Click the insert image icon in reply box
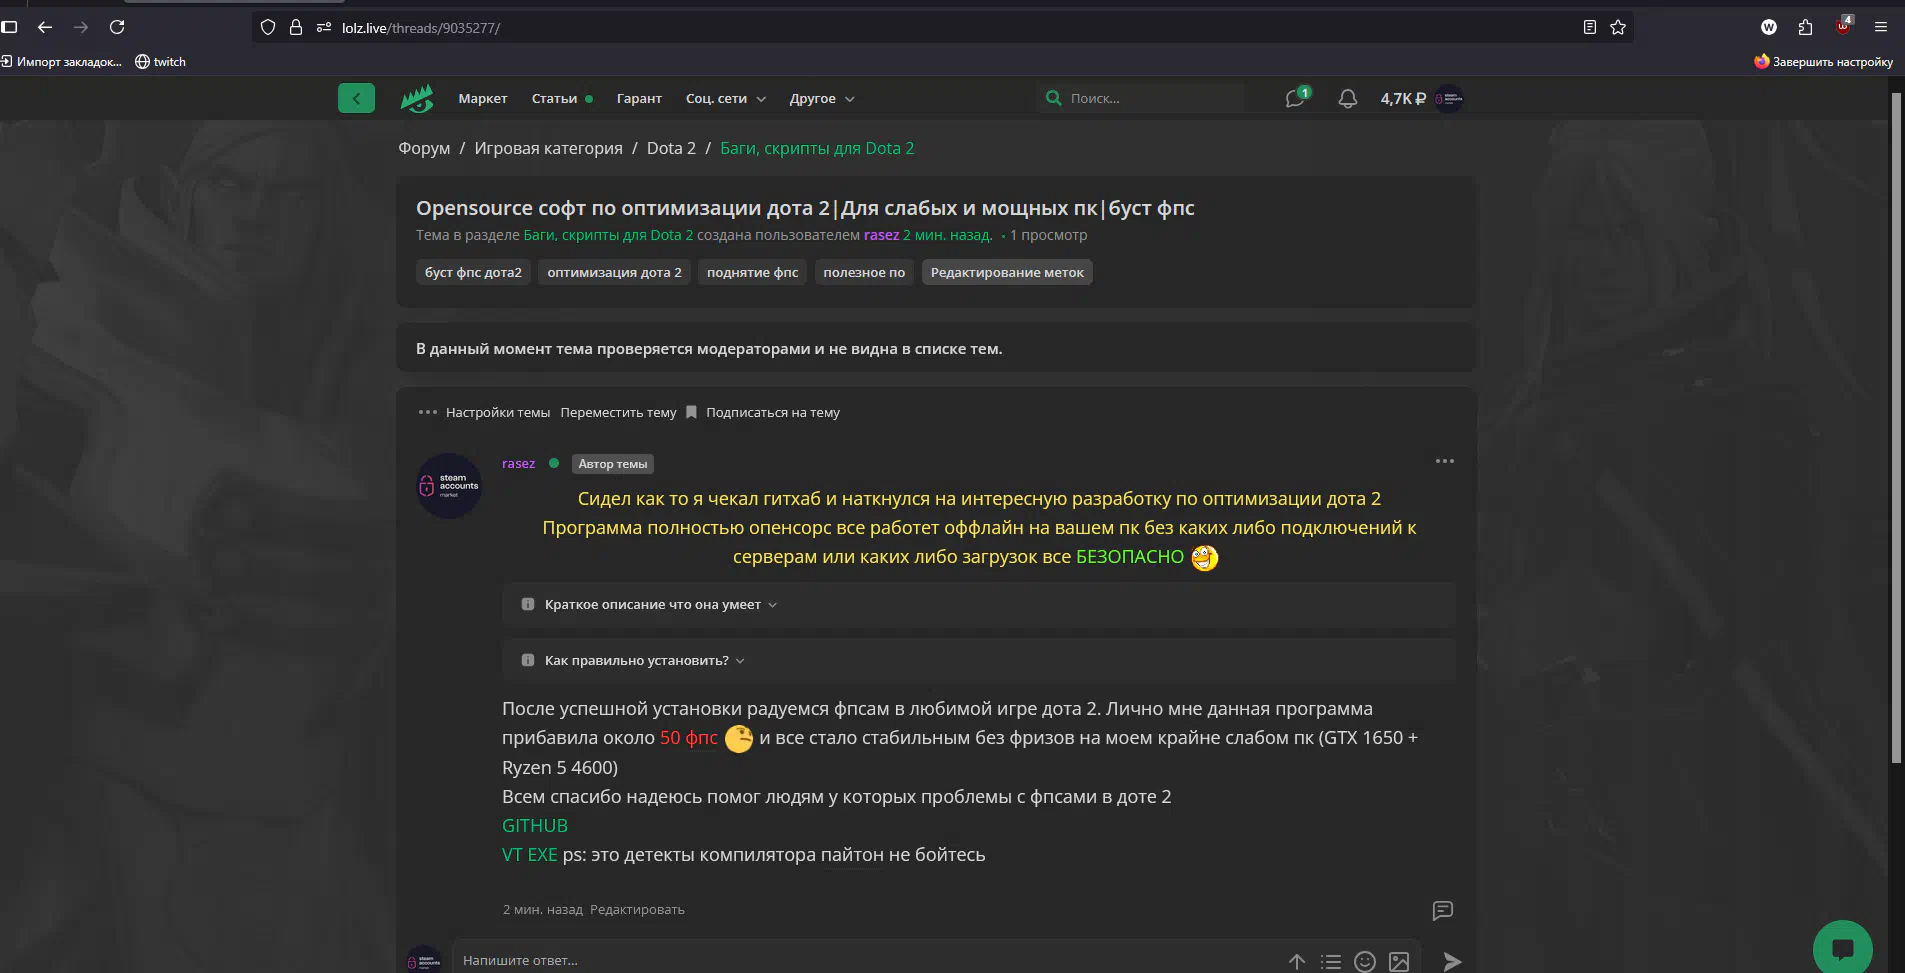Screen dimensions: 1905x973 click(1399, 961)
